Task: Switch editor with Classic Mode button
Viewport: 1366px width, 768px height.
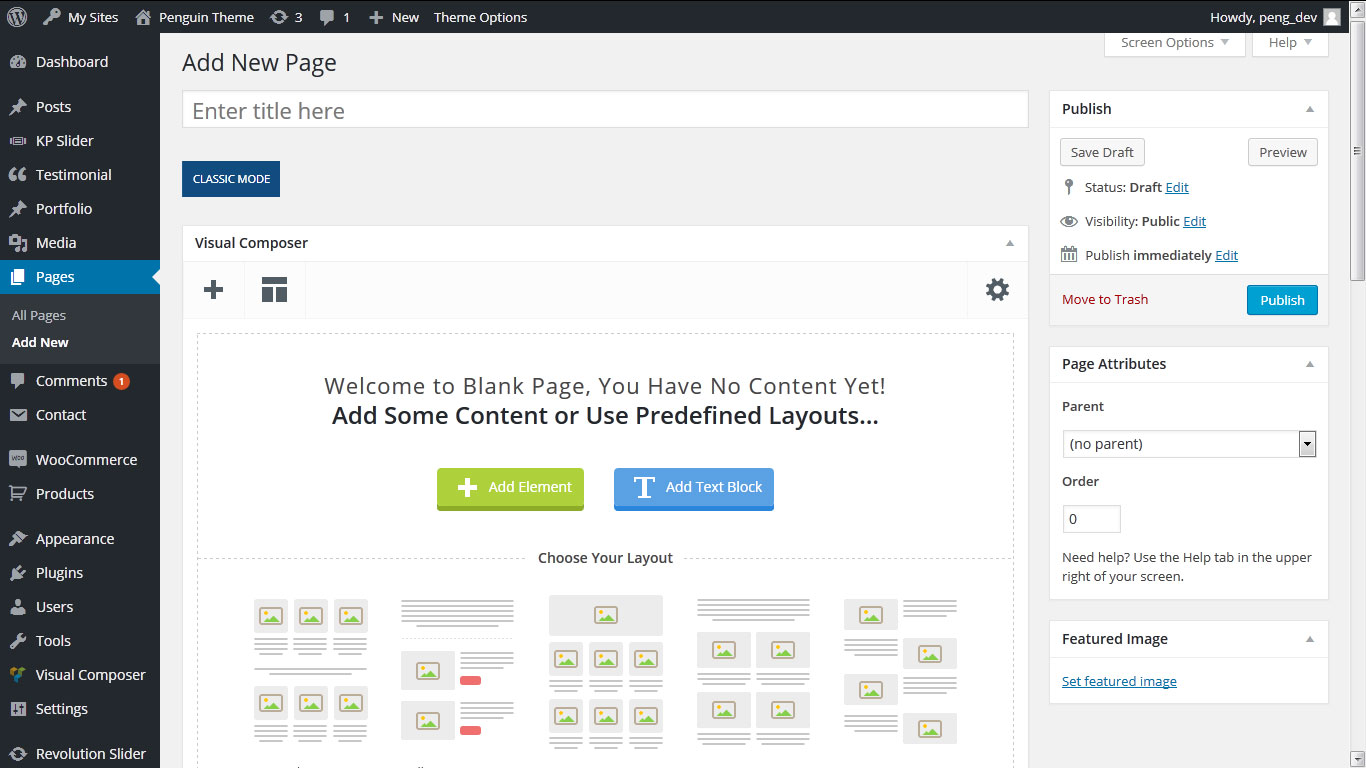Action: tap(231, 179)
